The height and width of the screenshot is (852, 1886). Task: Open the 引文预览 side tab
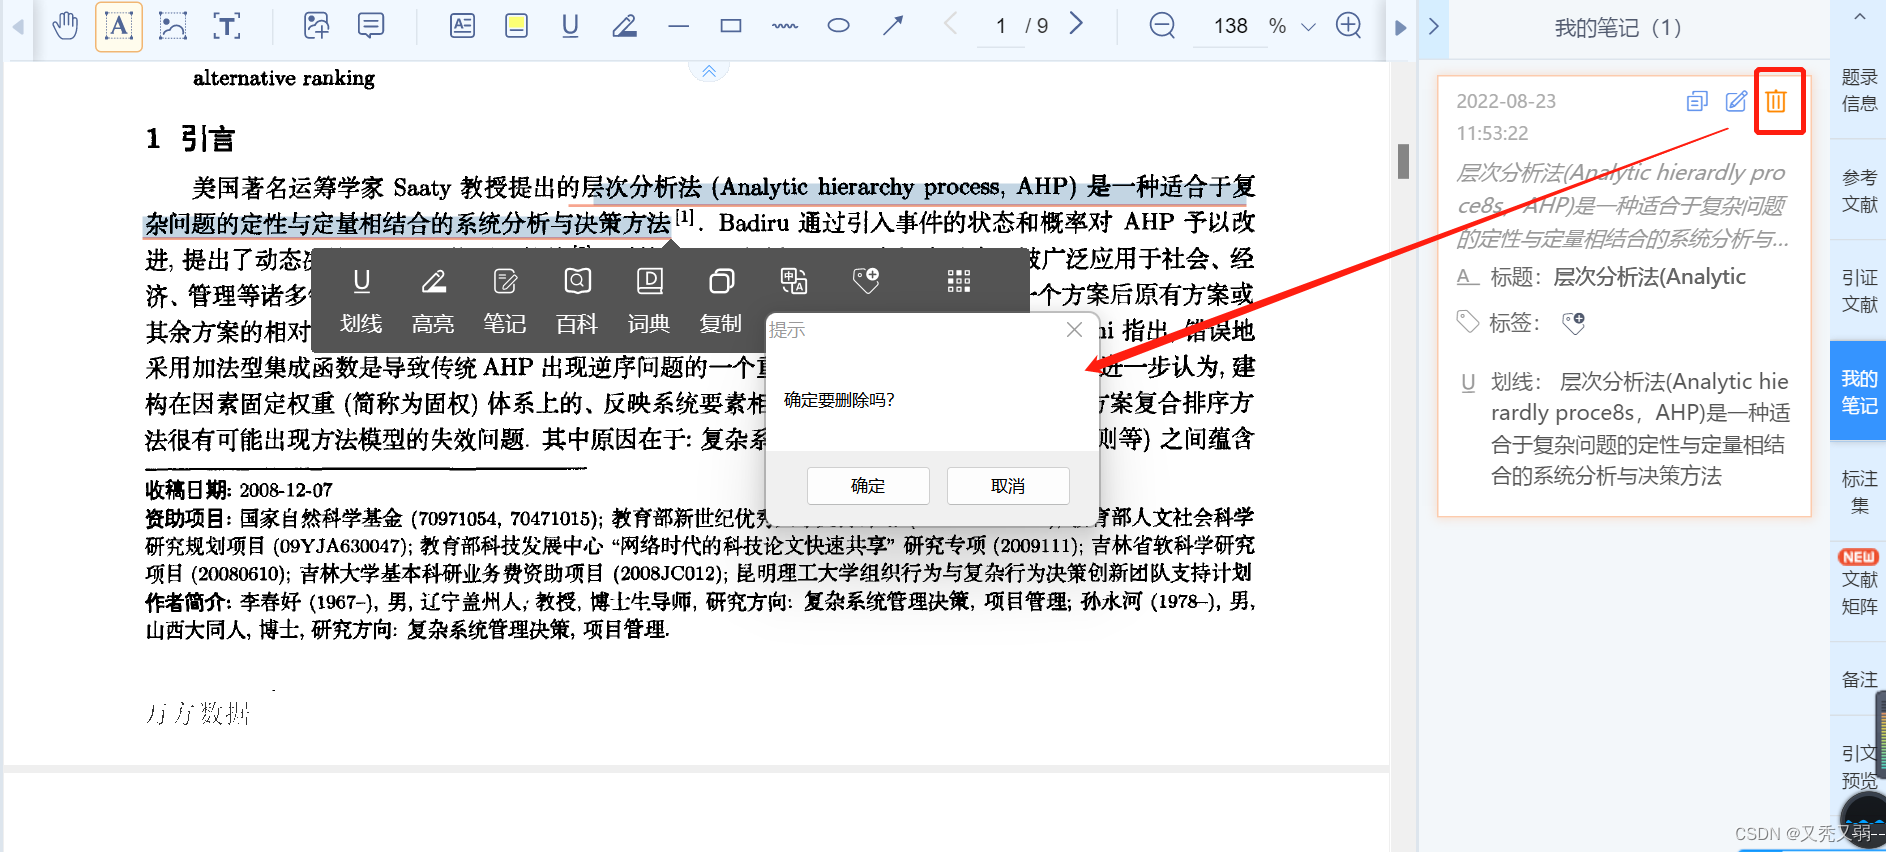[x=1859, y=766]
